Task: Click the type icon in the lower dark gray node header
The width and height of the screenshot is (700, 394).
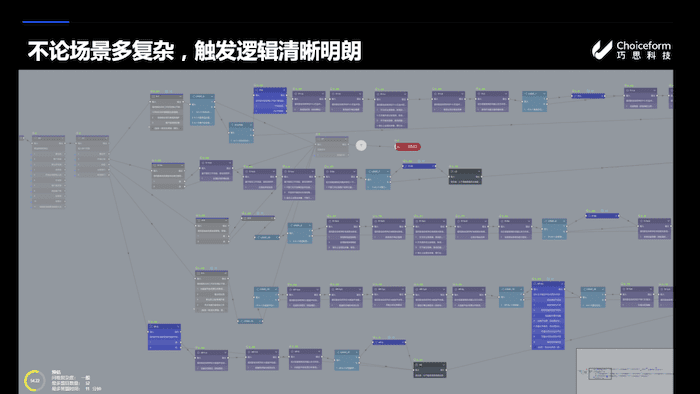Action: click(x=416, y=365)
